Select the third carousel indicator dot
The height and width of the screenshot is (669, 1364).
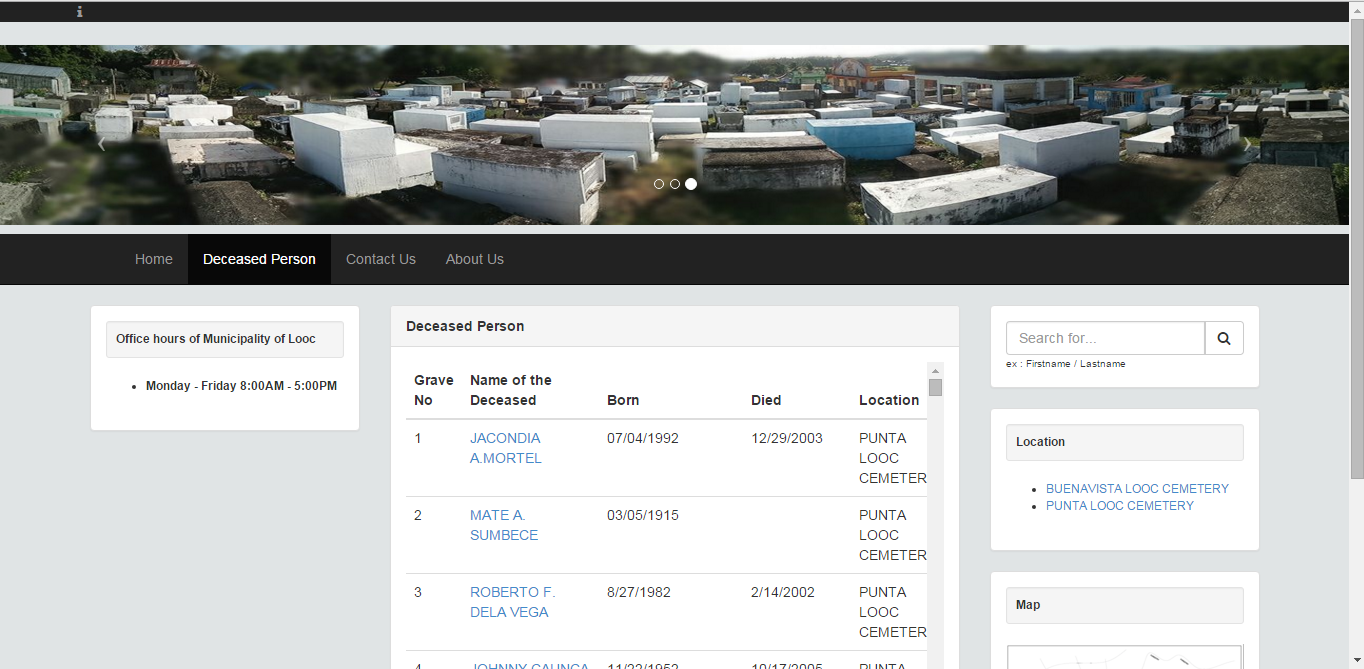[691, 184]
